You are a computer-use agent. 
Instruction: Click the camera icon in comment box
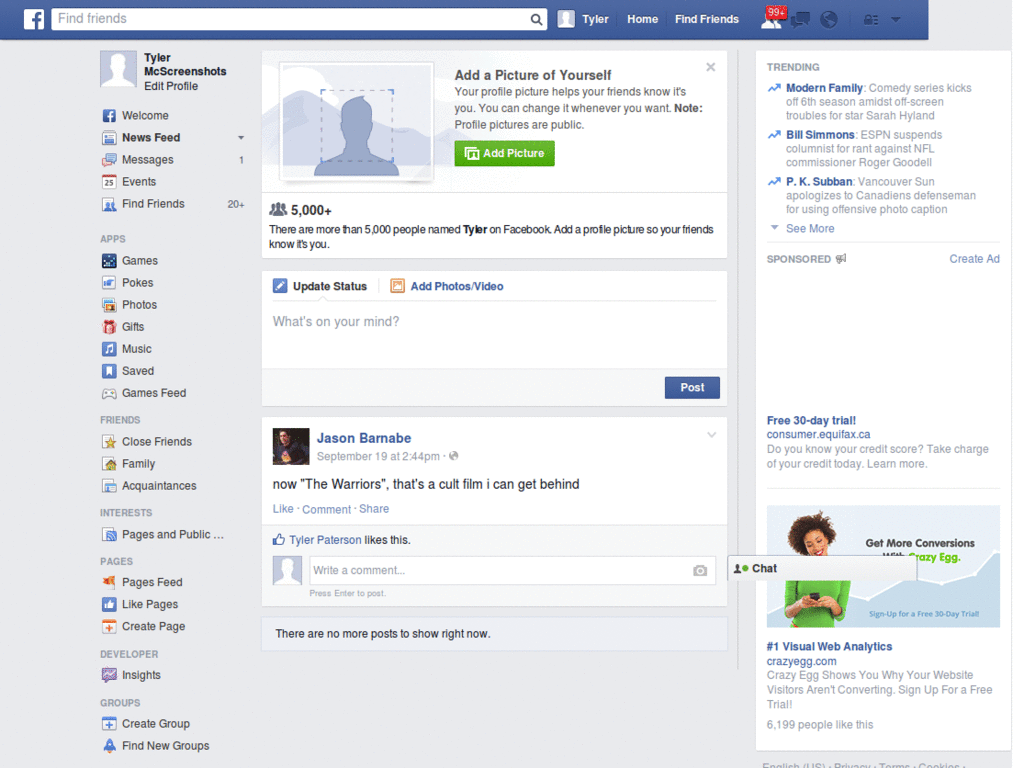[x=700, y=571]
